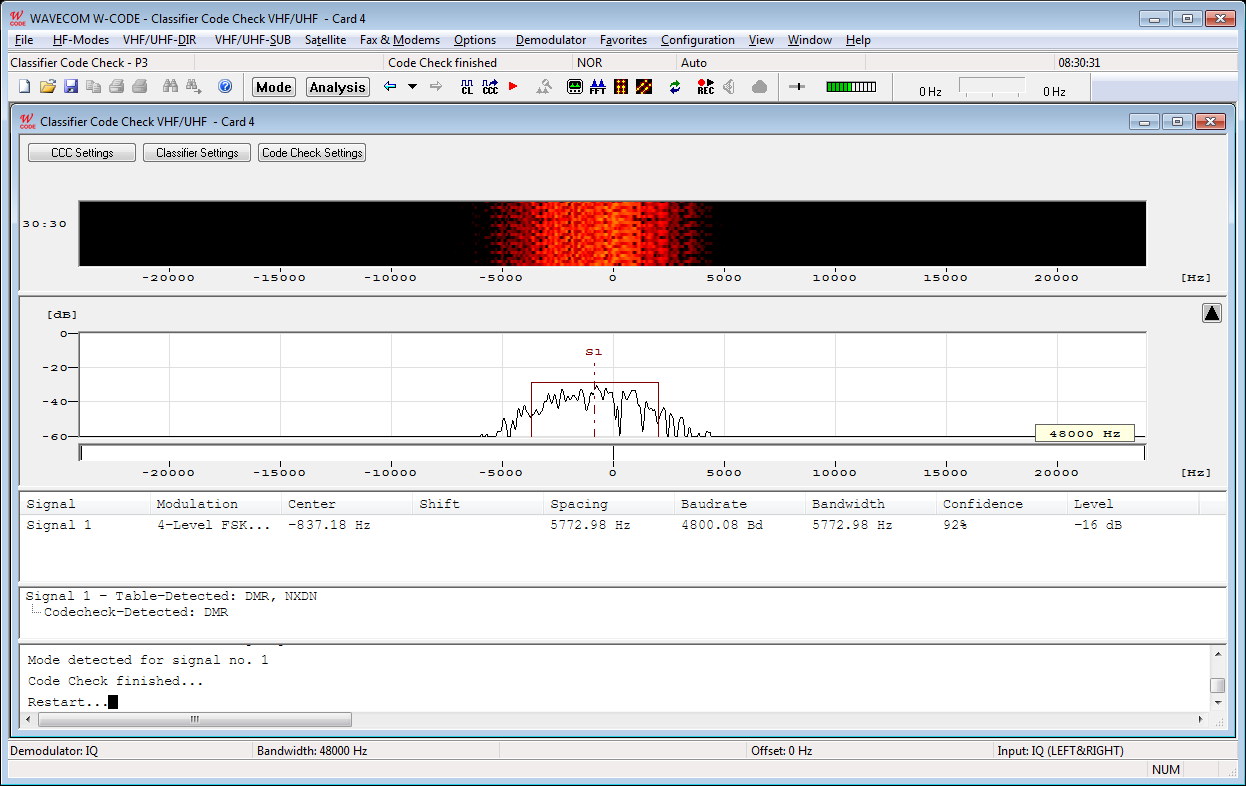Collapse spectrum with black up-triangle button
Viewport: 1246px width, 786px height.
(x=1212, y=313)
